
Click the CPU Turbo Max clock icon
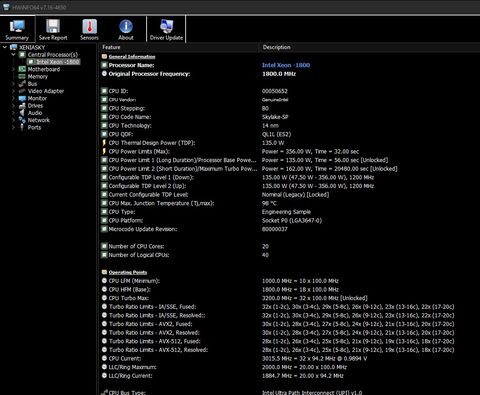[104, 298]
